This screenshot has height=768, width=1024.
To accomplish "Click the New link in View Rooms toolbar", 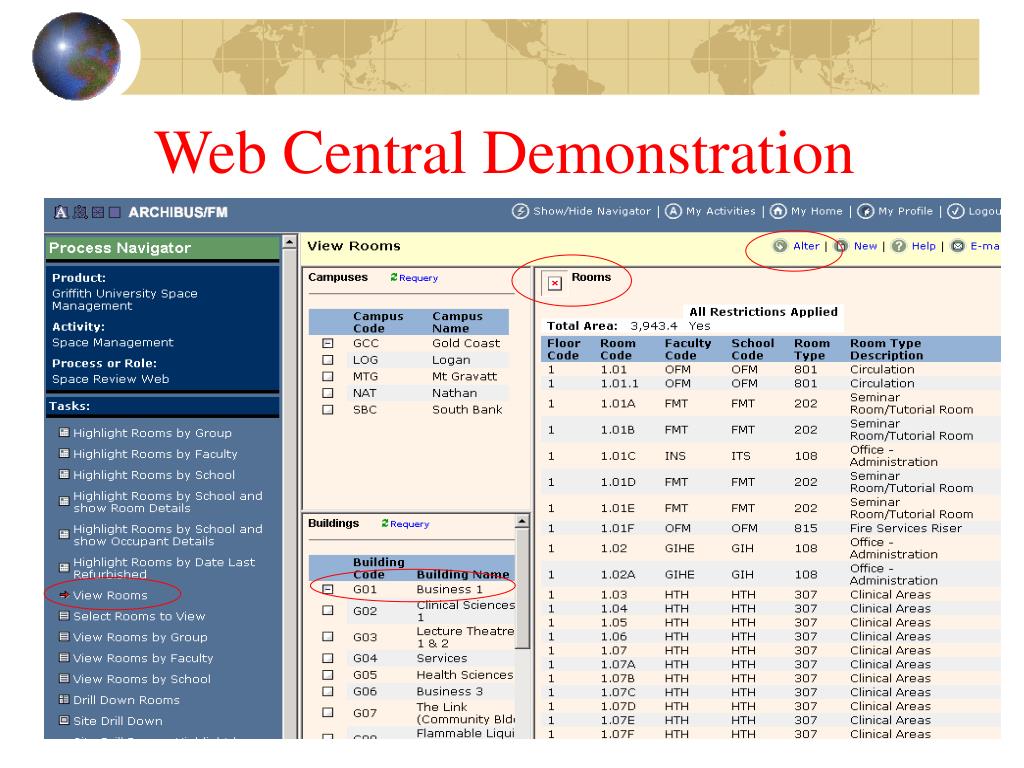I will pyautogui.click(x=865, y=246).
